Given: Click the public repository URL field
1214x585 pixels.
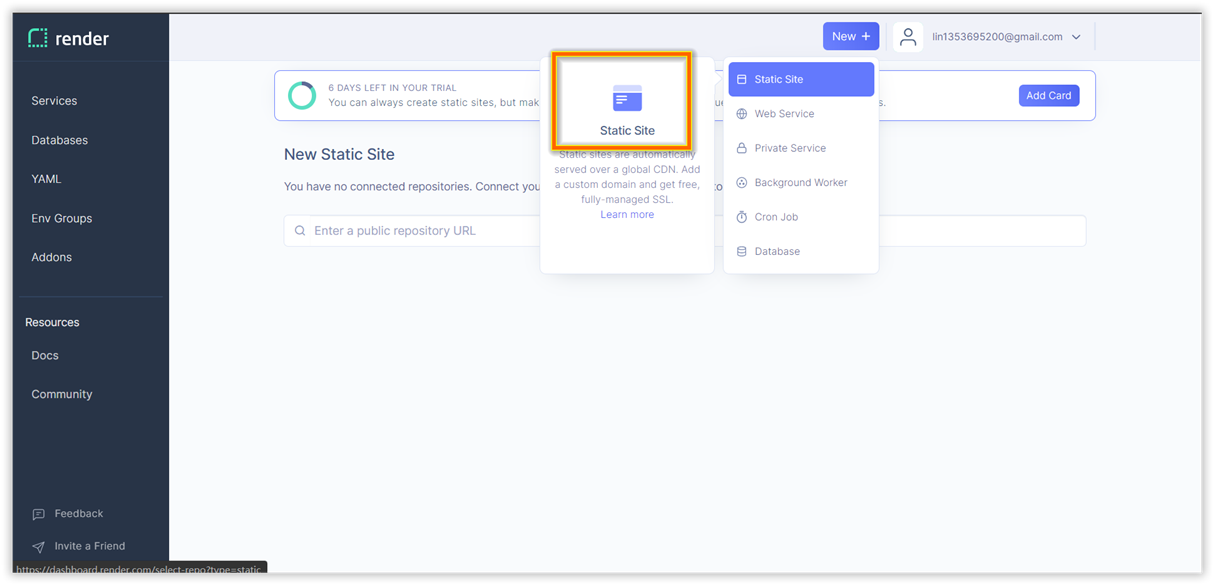Looking at the screenshot, I should tap(685, 231).
